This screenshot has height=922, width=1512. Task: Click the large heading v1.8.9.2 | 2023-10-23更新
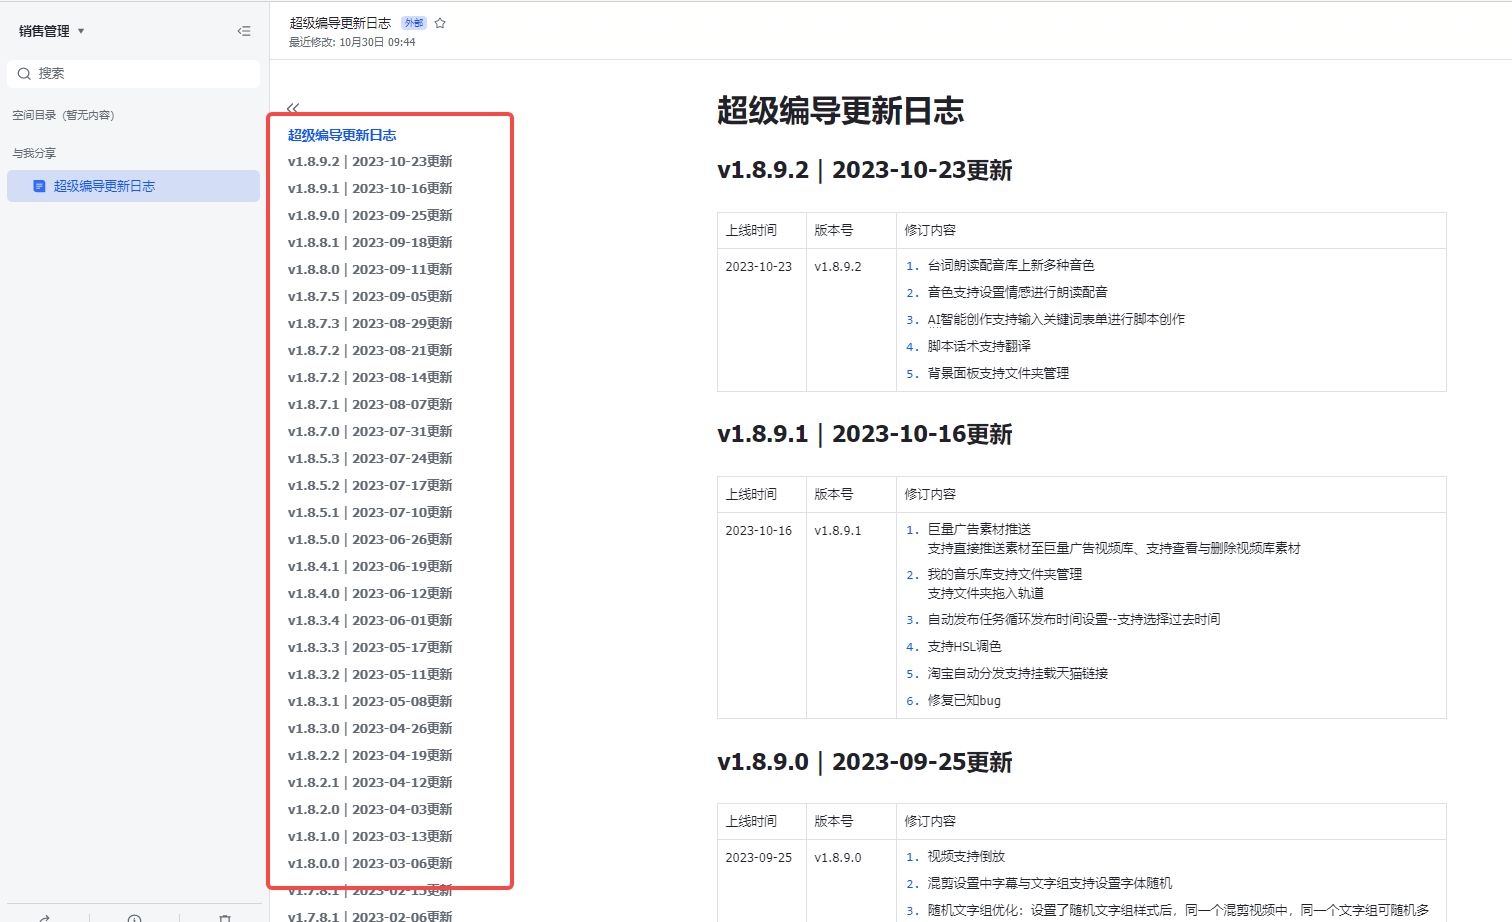(x=865, y=170)
